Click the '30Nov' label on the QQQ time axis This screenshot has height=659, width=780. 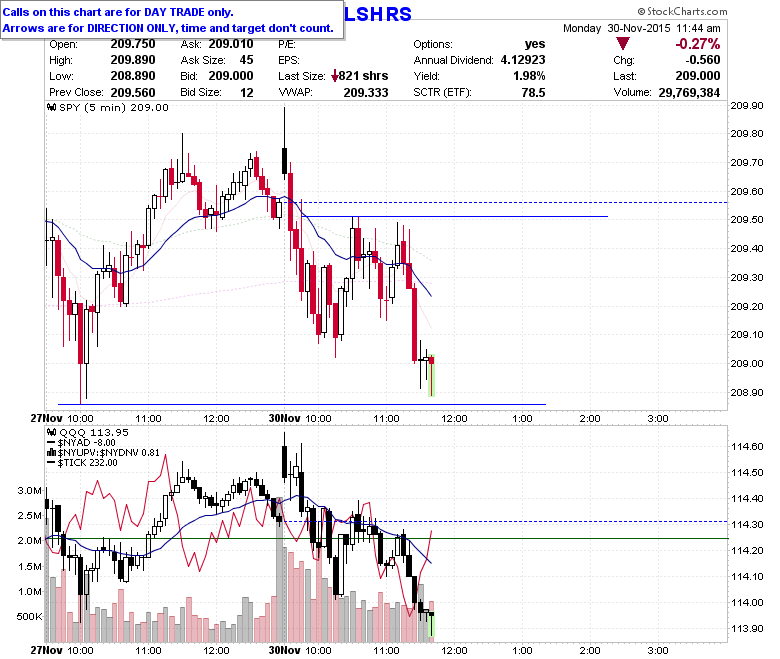[285, 650]
